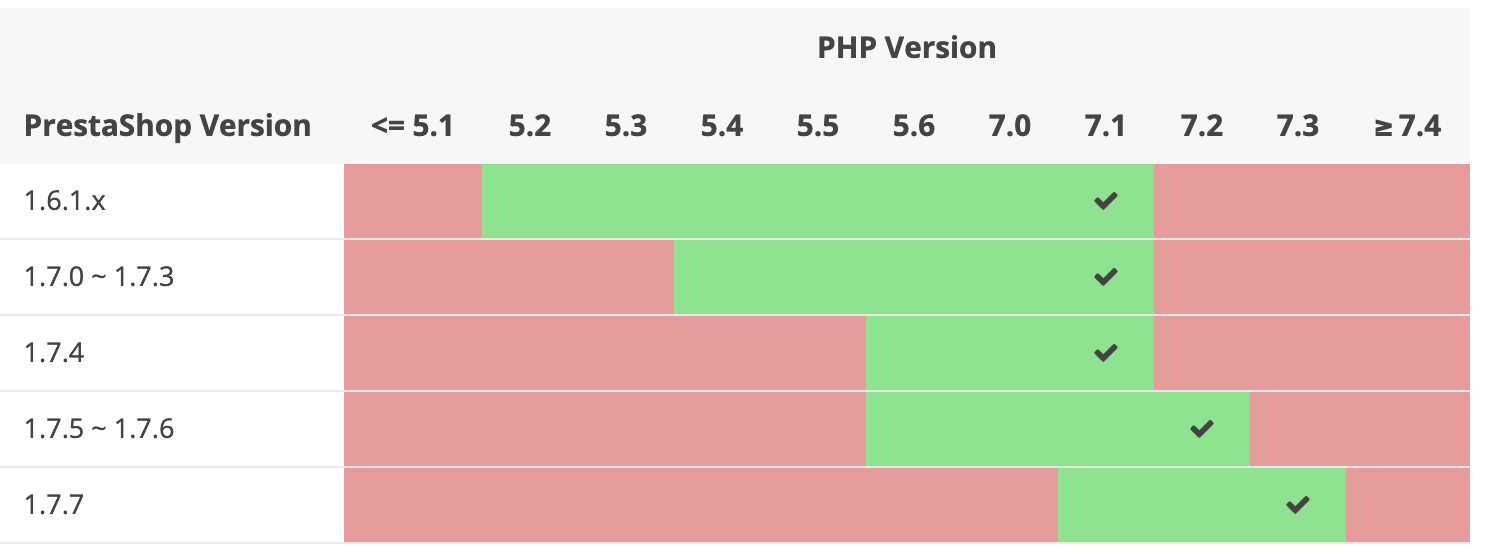Click the checkmark in the 1.6.1.x row
The height and width of the screenshot is (560, 1498).
point(1105,201)
